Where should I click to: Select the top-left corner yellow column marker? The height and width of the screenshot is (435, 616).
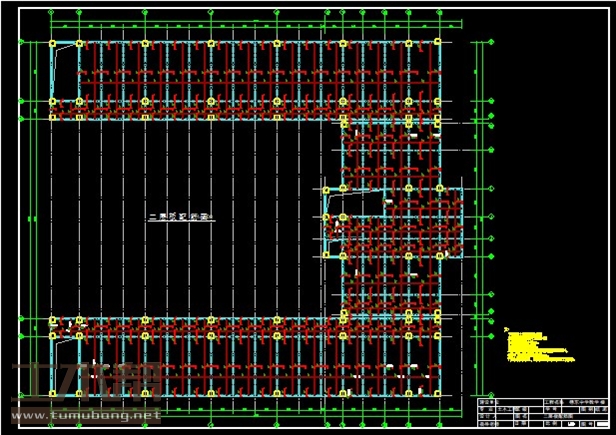pos(53,43)
